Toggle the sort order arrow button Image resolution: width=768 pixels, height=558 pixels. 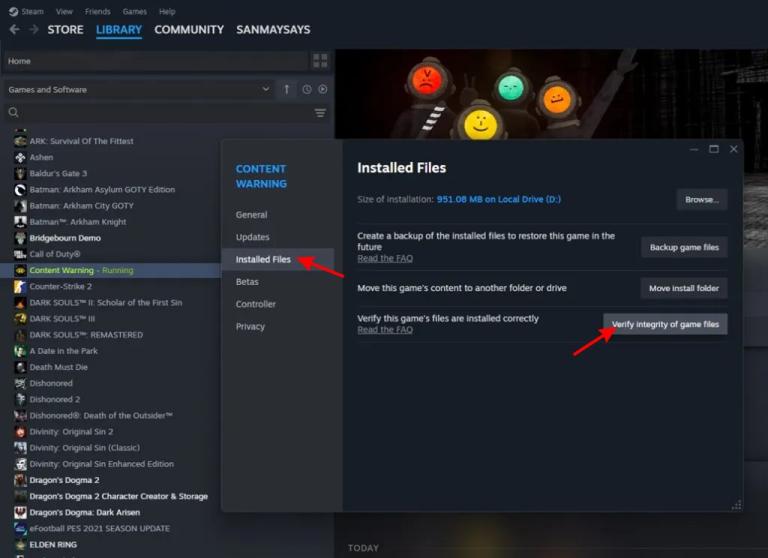pyautogui.click(x=287, y=89)
